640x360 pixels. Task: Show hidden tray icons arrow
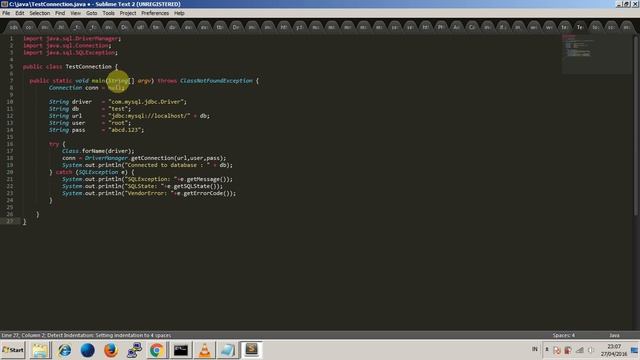[x=547, y=349]
